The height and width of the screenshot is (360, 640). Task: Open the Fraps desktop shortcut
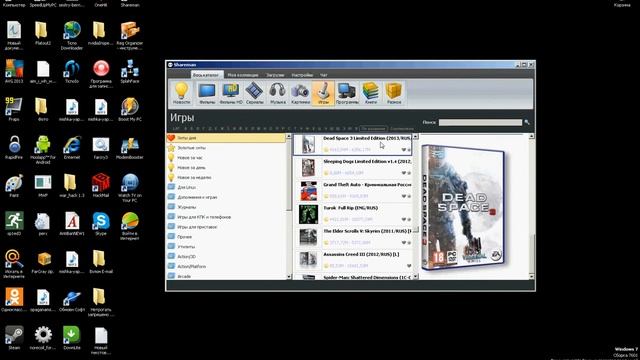point(14,109)
